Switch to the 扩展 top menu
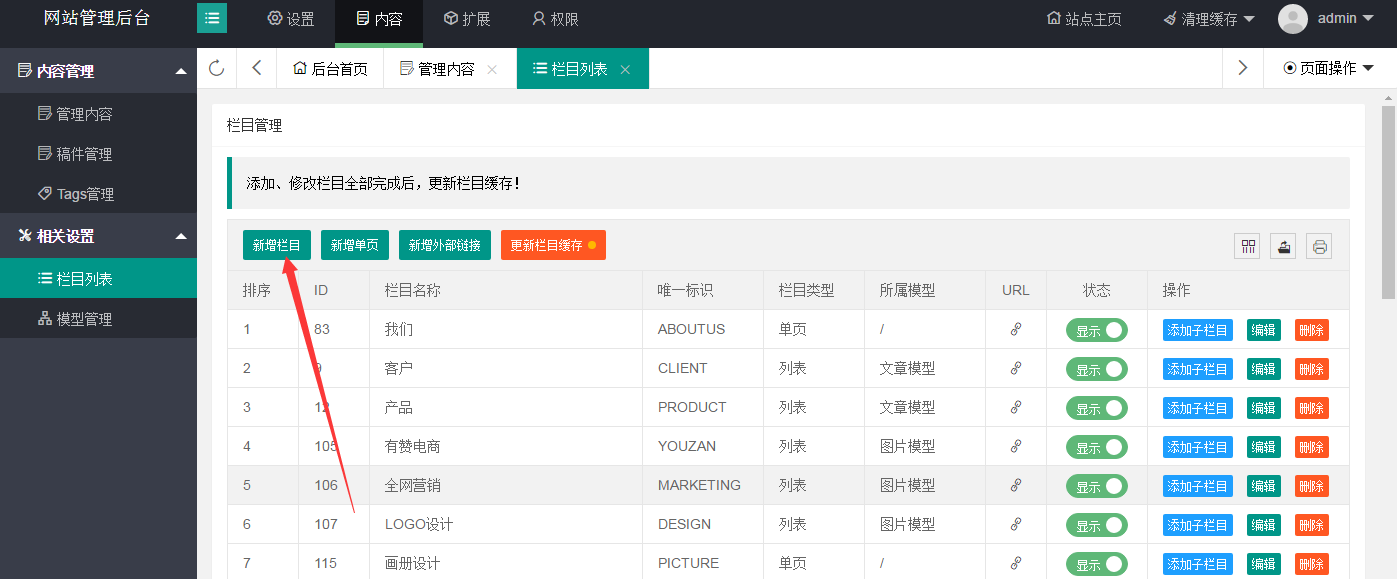 click(466, 19)
